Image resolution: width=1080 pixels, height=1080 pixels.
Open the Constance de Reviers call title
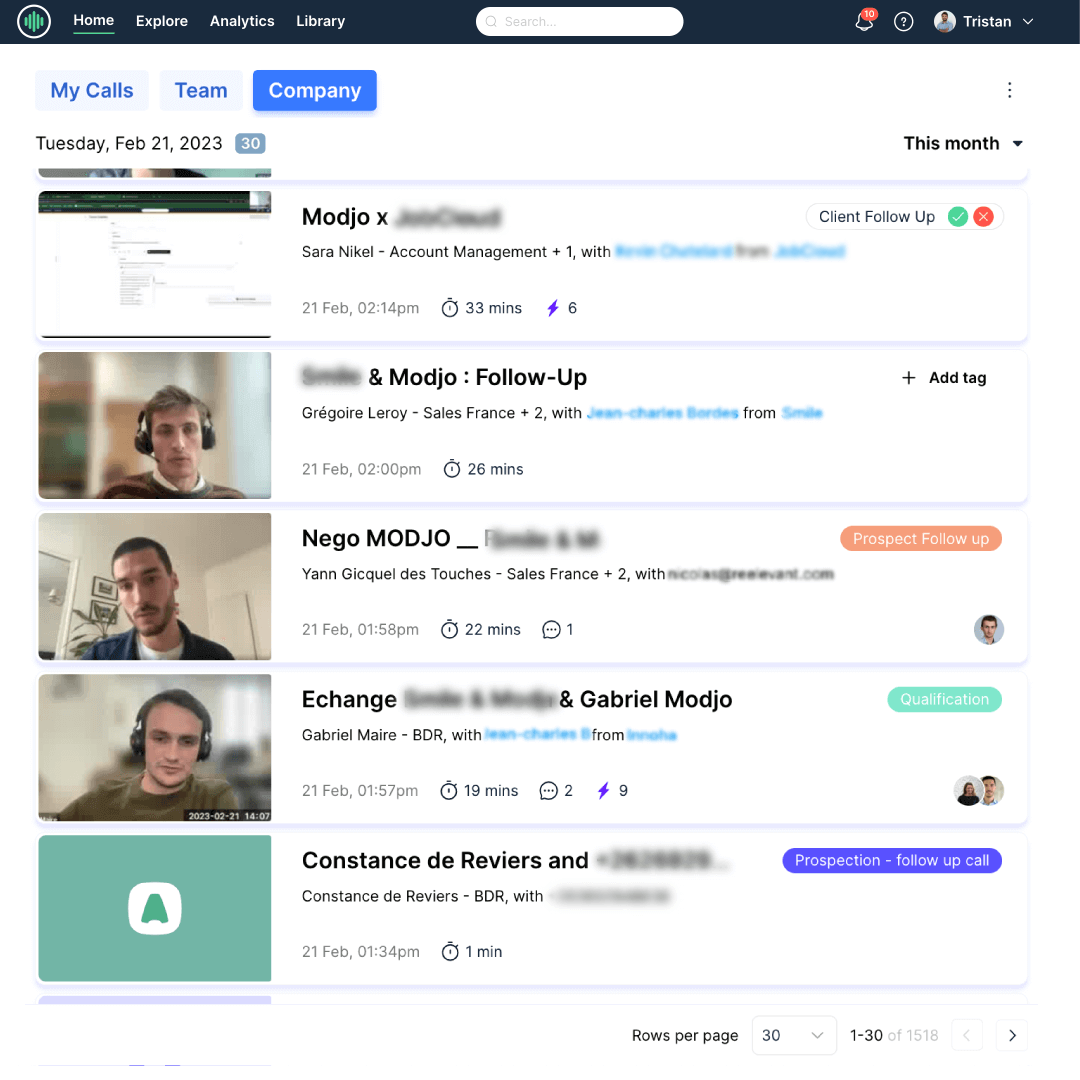(x=514, y=860)
